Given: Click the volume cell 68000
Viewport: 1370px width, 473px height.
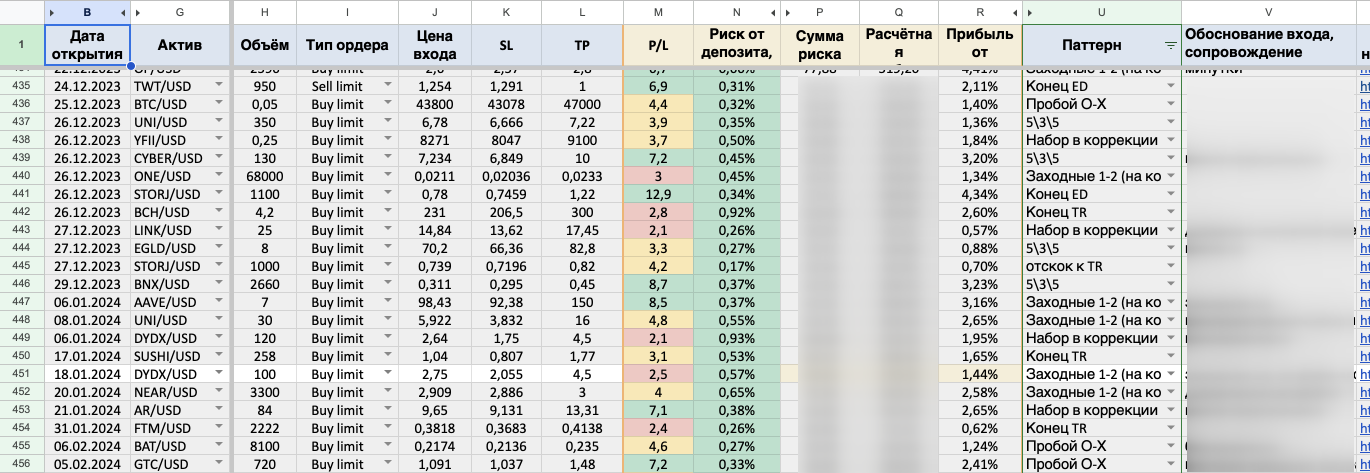Looking at the screenshot, I should pos(264,177).
